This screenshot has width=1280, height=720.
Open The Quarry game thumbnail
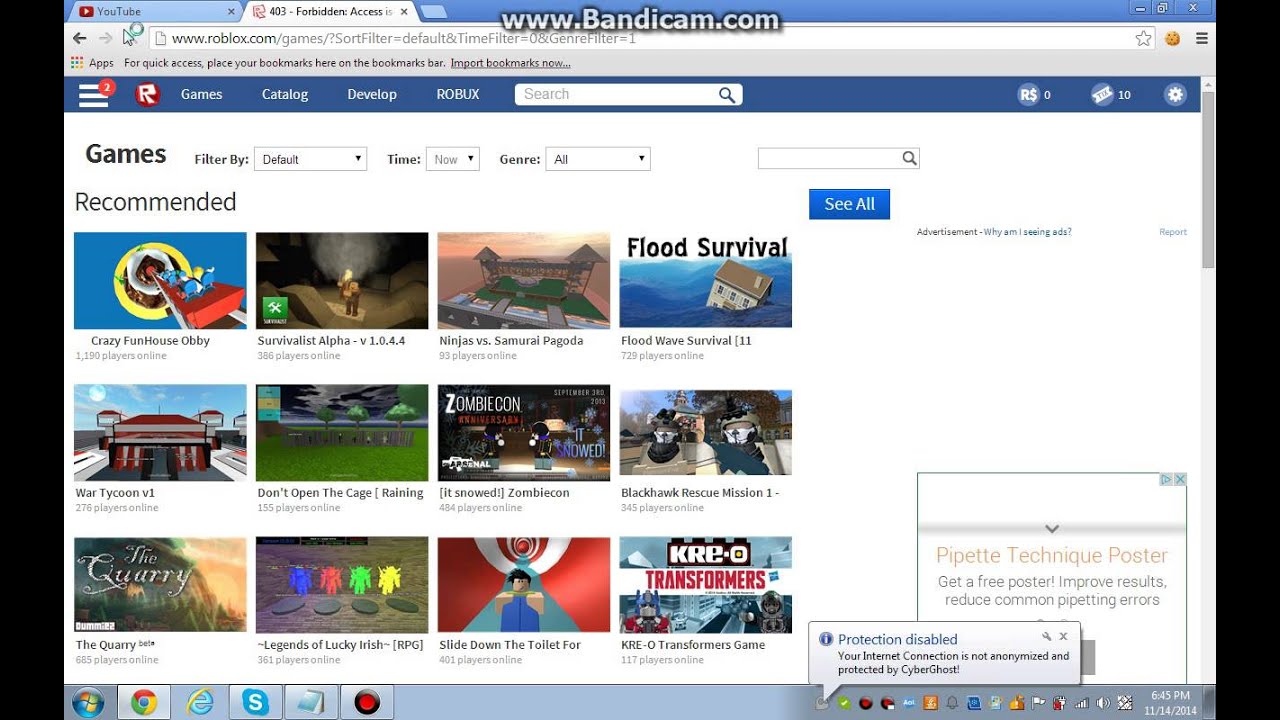click(160, 584)
